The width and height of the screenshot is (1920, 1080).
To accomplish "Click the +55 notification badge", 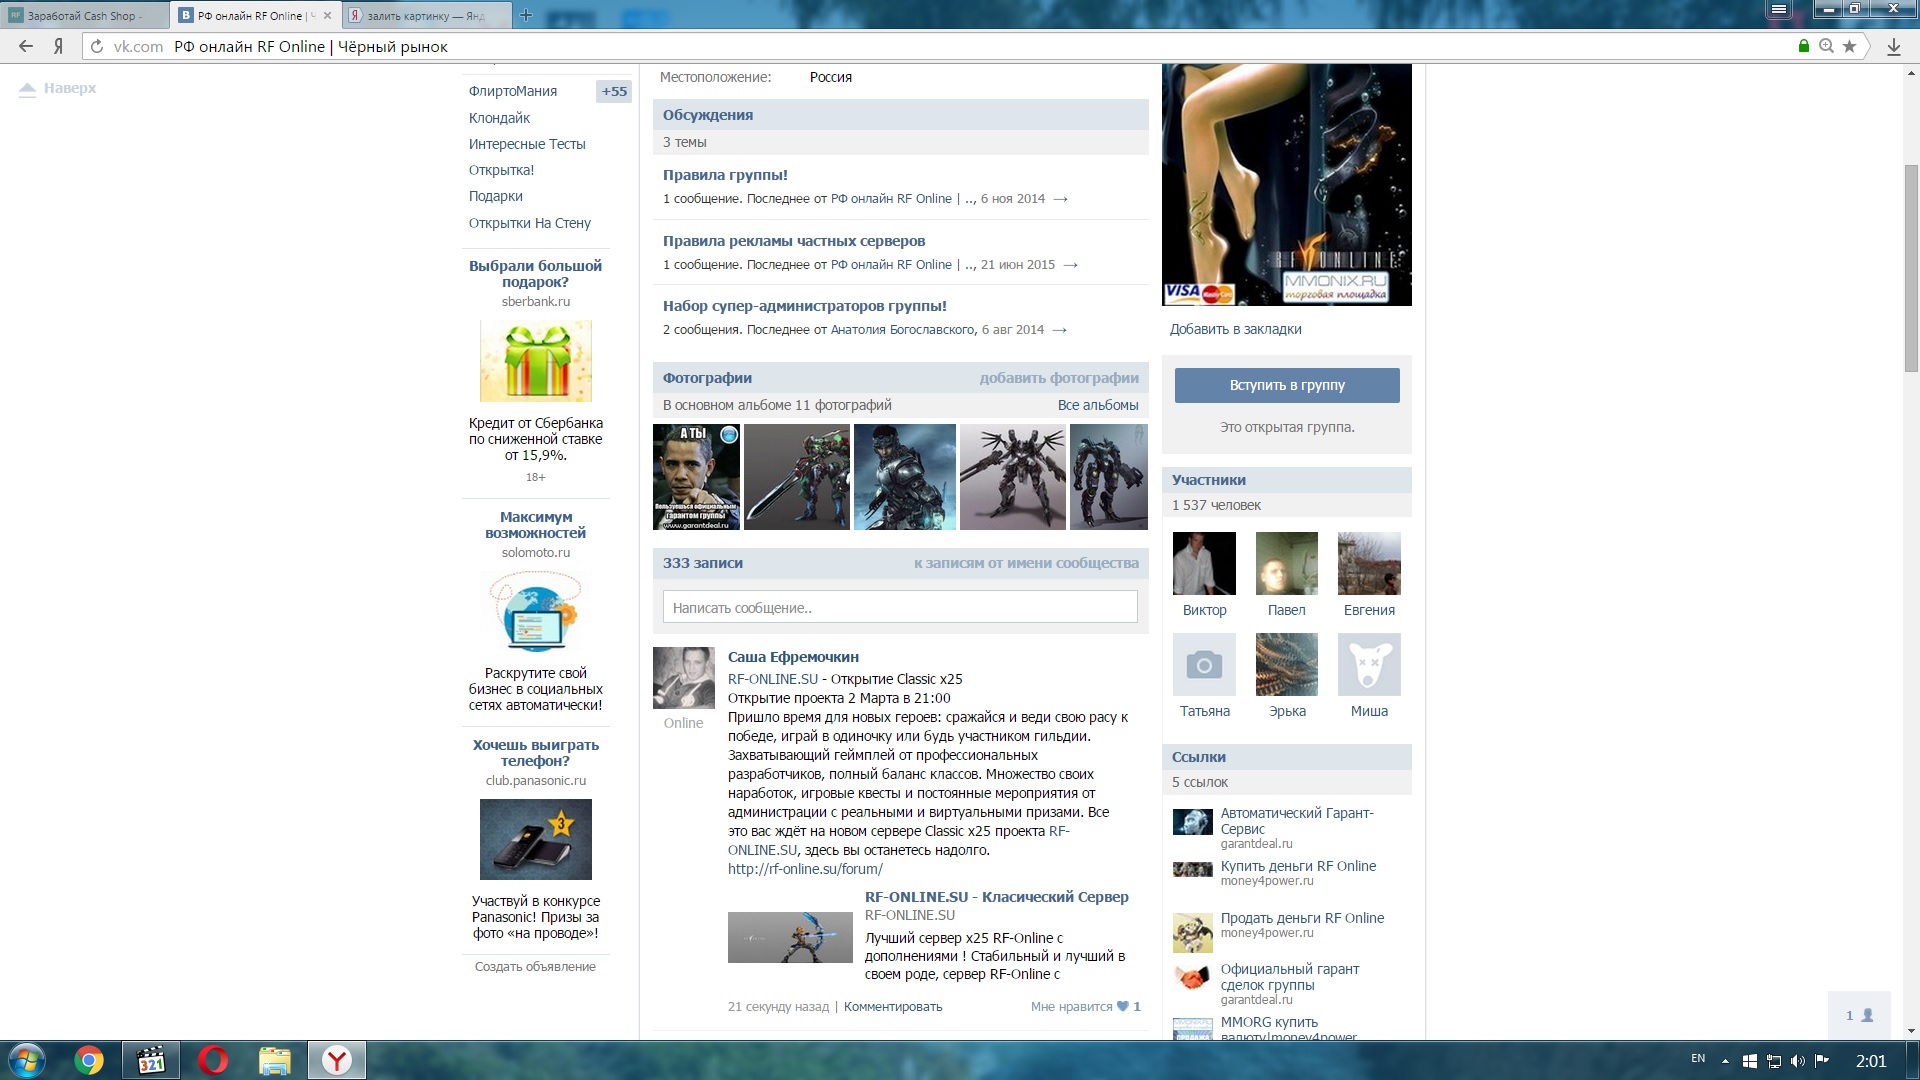I will point(614,91).
